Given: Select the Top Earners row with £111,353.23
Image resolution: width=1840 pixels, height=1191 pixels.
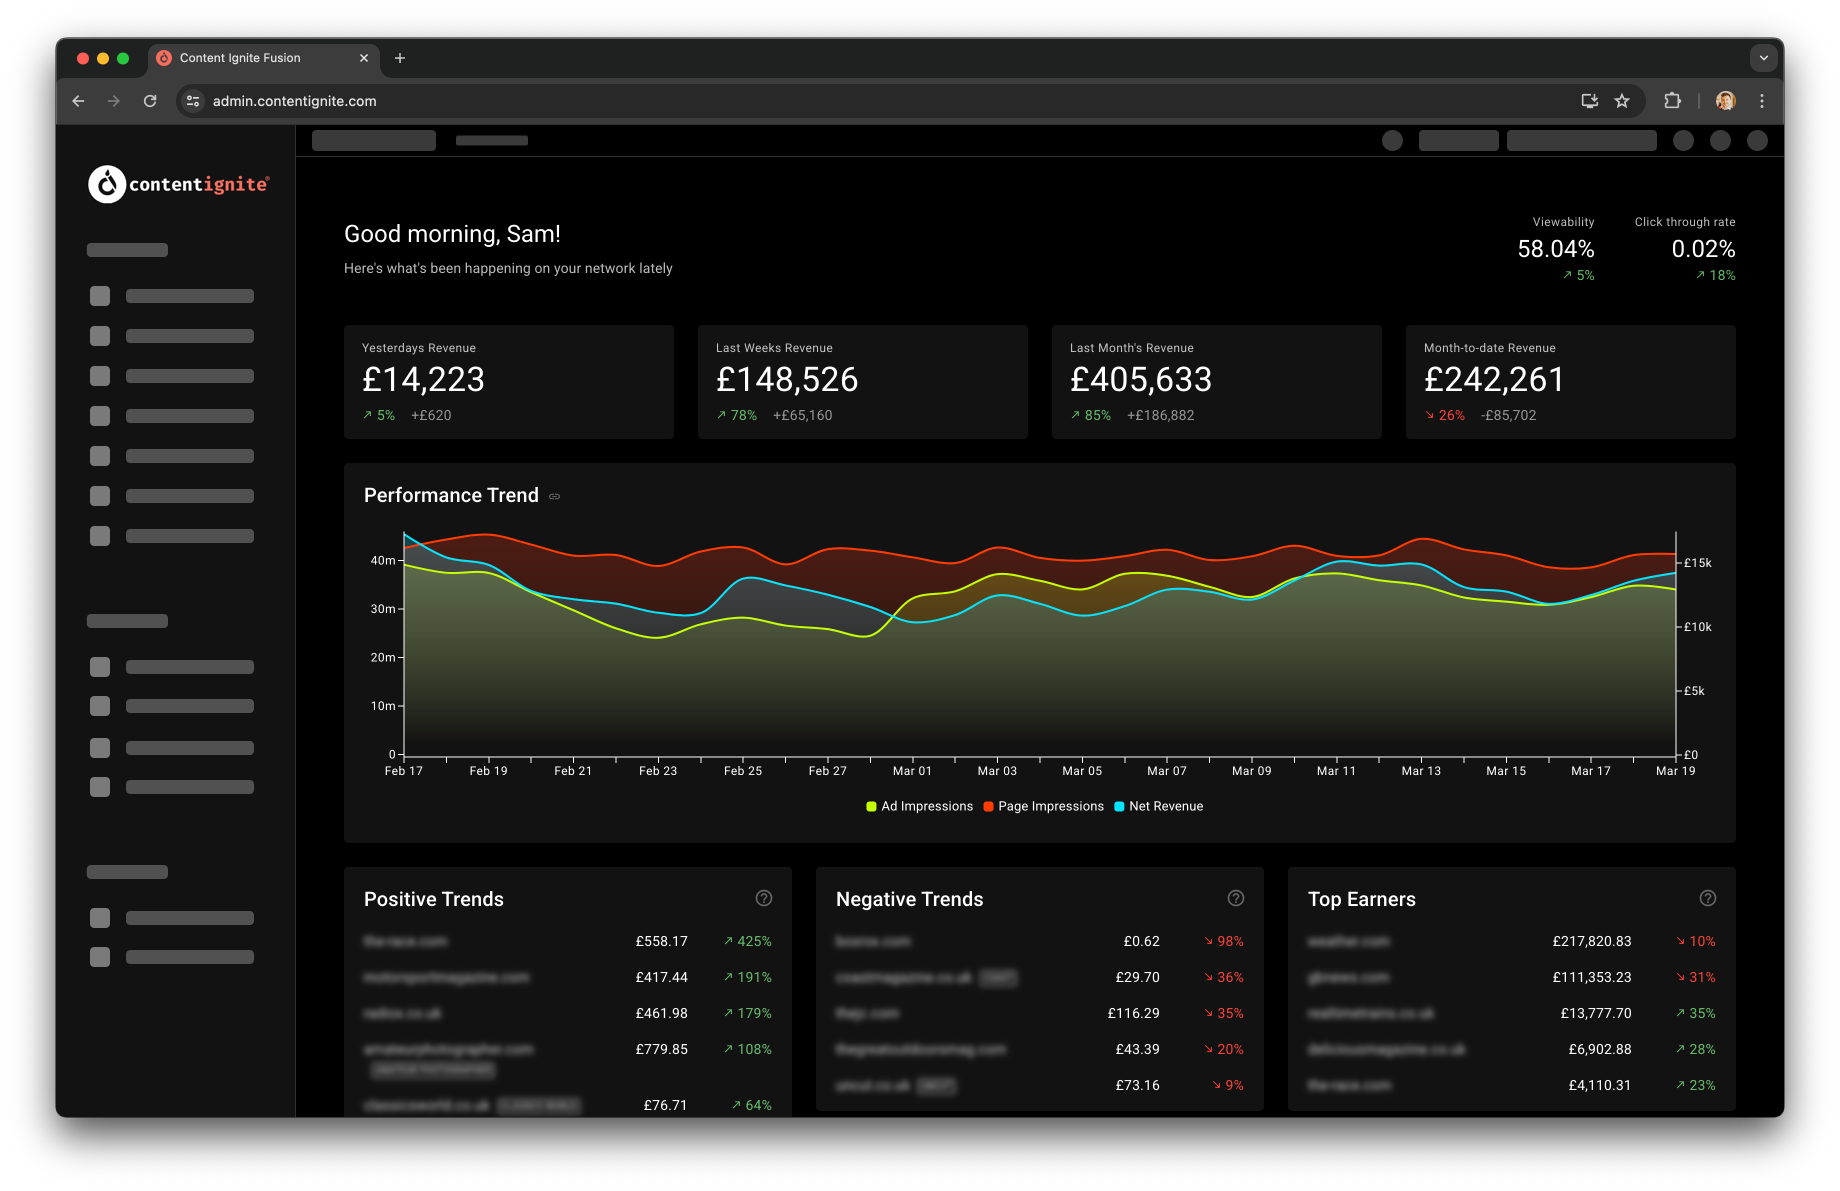Looking at the screenshot, I should 1512,977.
